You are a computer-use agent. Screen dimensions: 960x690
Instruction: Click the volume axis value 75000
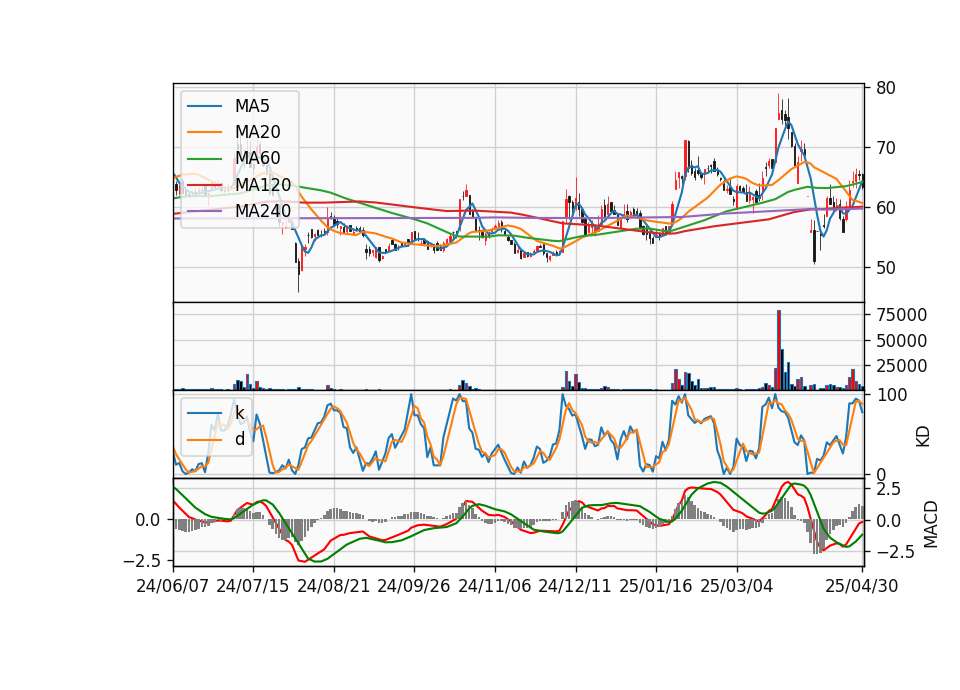pos(901,315)
